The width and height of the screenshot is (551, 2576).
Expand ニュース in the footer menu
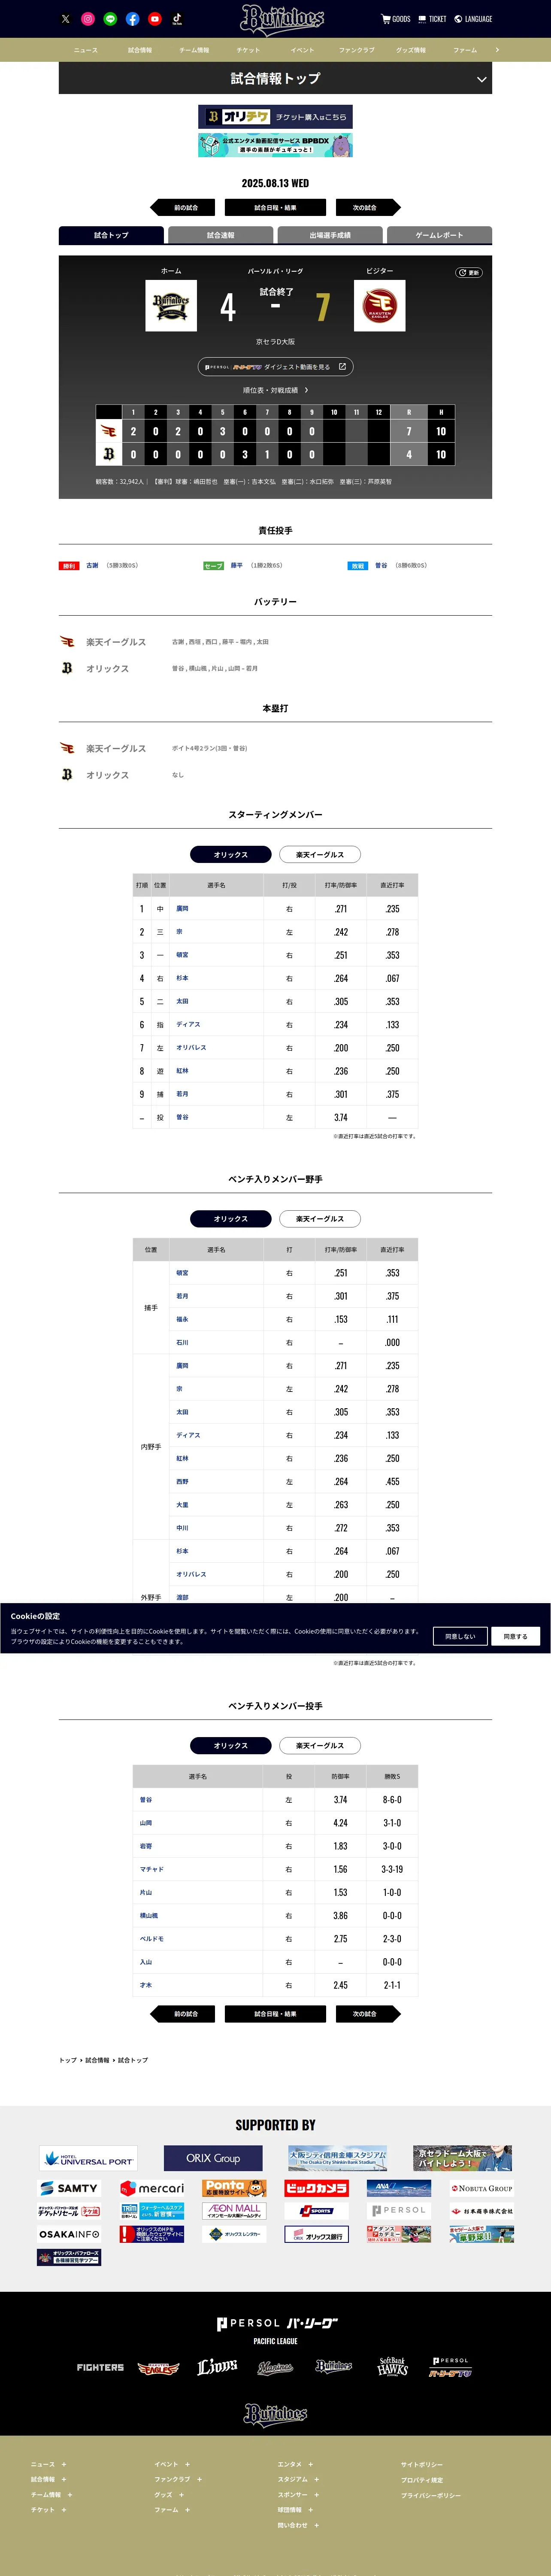(64, 2465)
